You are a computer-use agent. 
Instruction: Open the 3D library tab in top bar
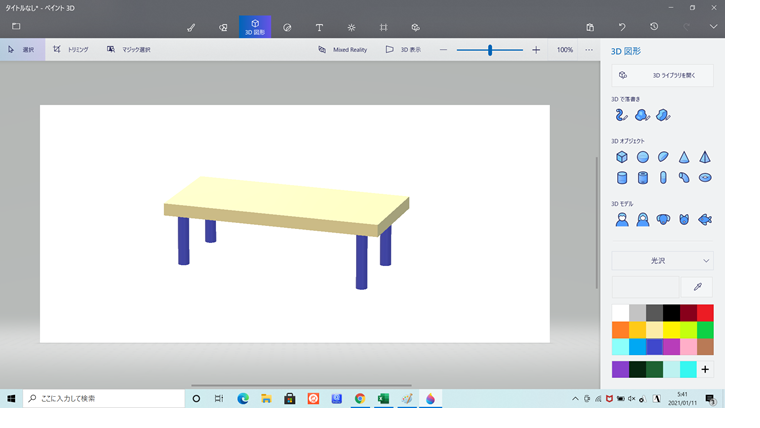(415, 28)
